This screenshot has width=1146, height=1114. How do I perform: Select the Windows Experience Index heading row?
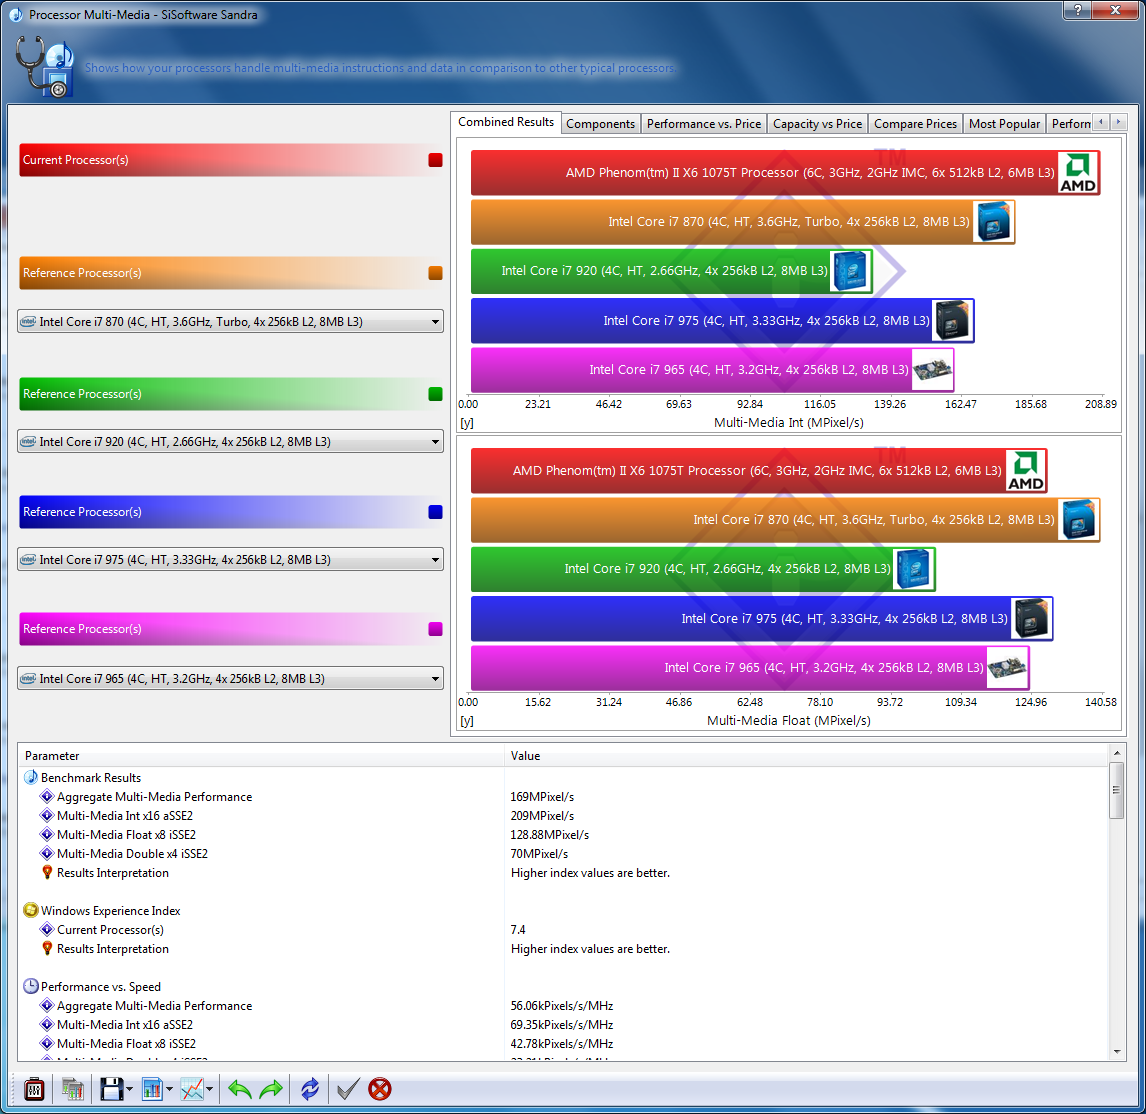click(x=563, y=910)
